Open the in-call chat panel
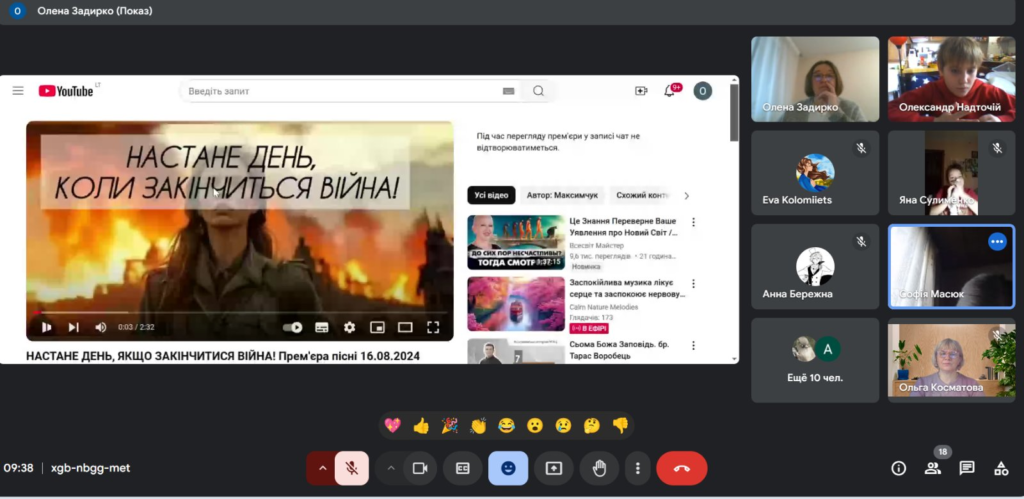 967,468
